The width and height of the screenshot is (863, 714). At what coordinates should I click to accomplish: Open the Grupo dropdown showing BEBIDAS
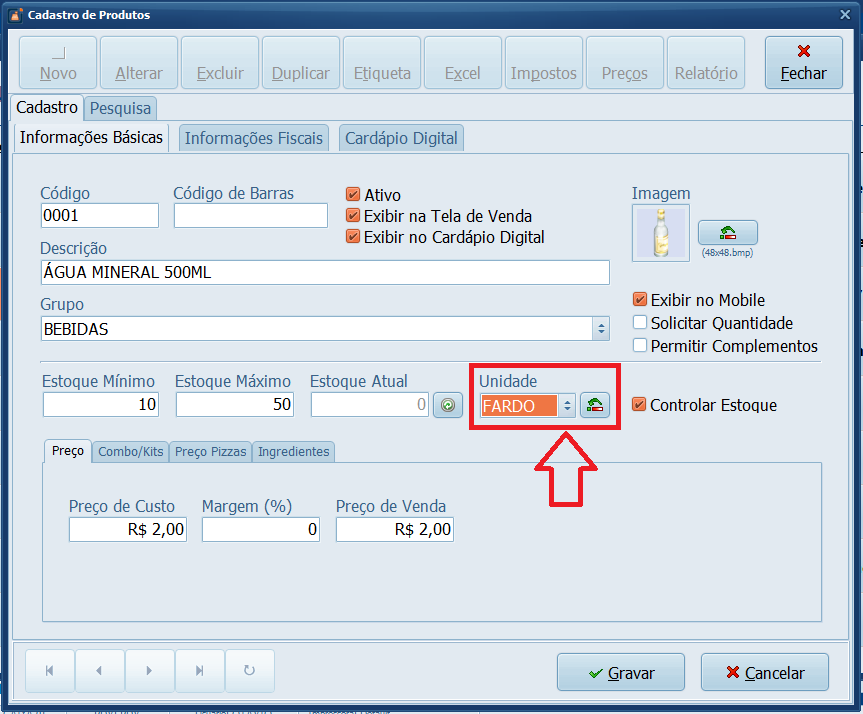click(x=600, y=328)
